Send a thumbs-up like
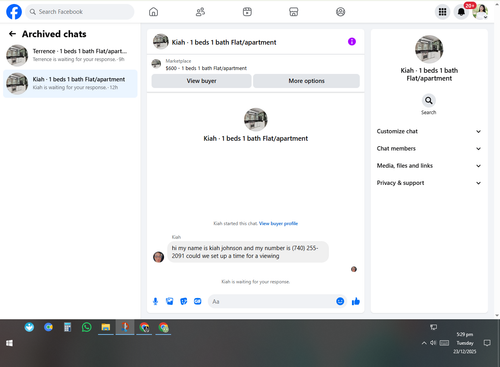The height and width of the screenshot is (367, 500). click(x=356, y=301)
